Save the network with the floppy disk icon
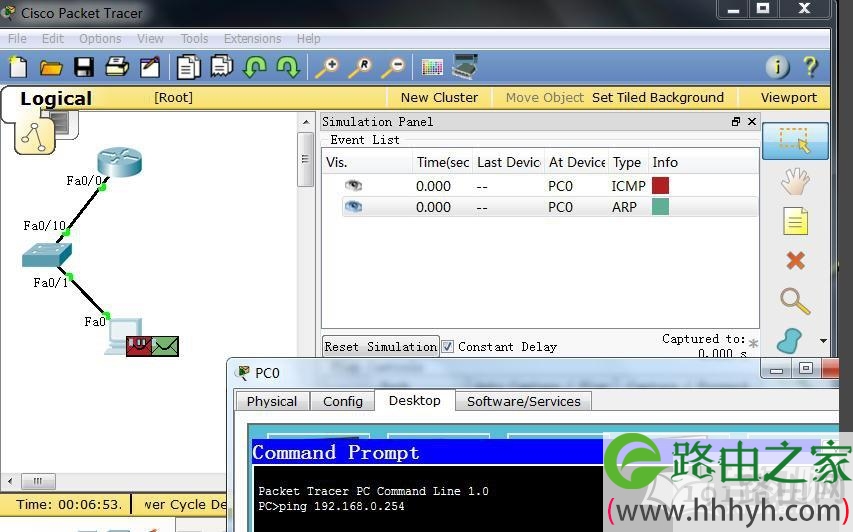 [x=84, y=67]
